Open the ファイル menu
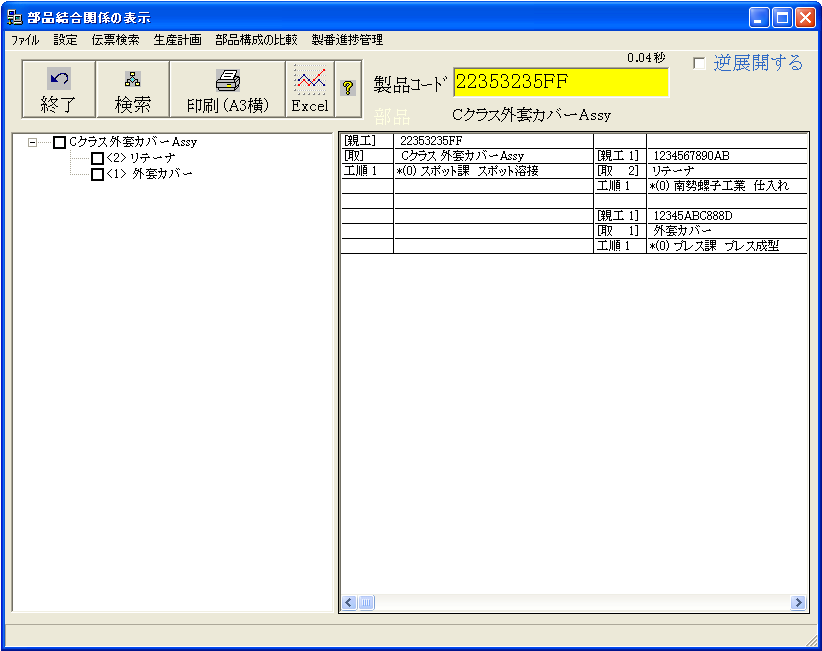The image size is (822, 651). tap(25, 40)
